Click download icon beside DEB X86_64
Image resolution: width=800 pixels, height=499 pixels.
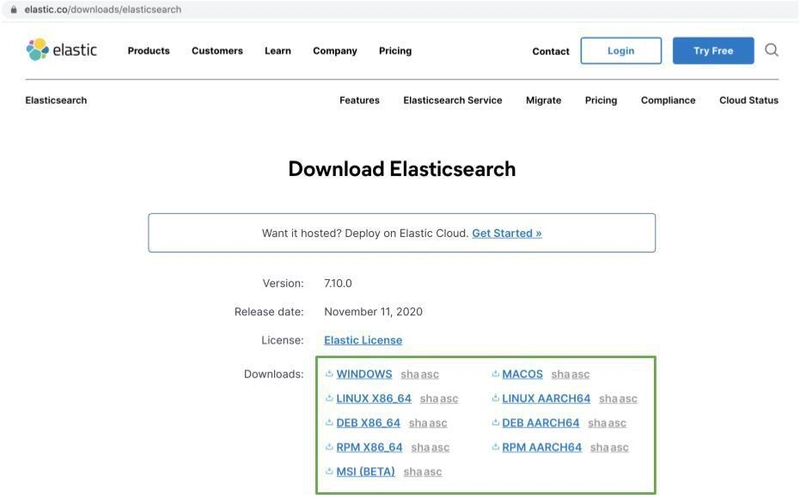[x=329, y=422]
